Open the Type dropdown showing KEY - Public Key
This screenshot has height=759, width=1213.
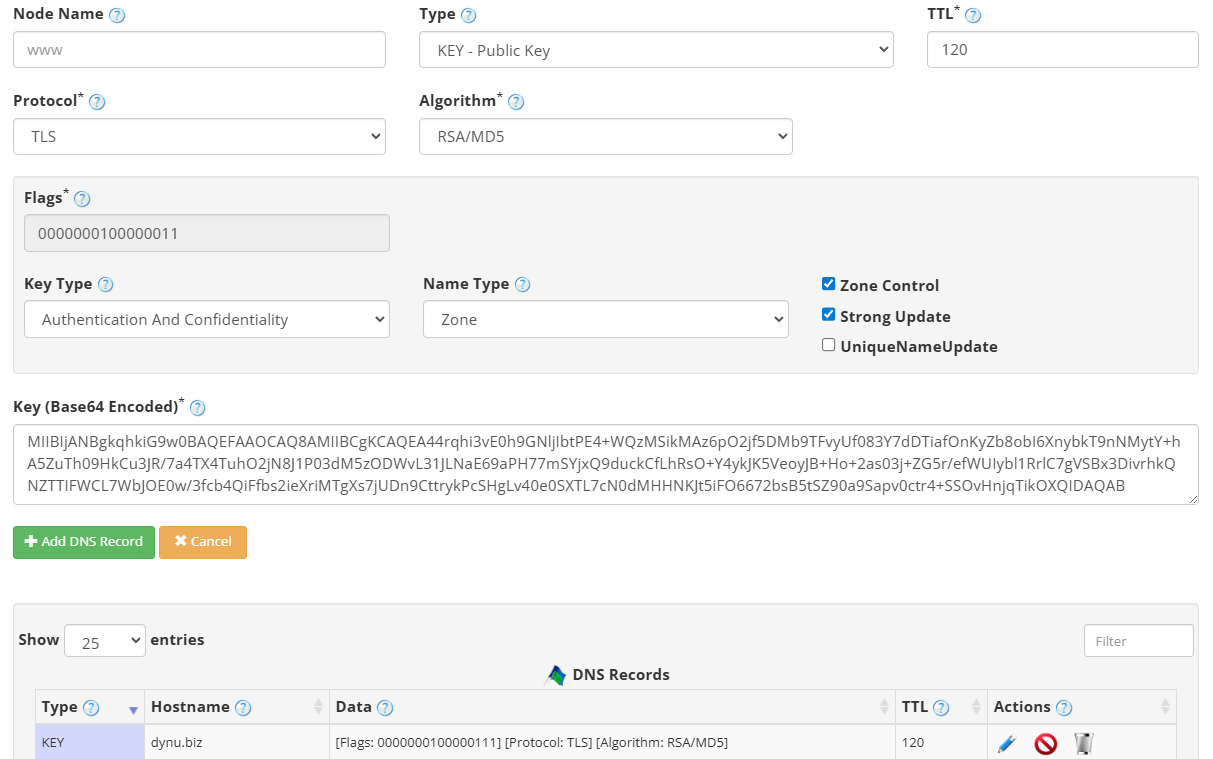point(656,49)
